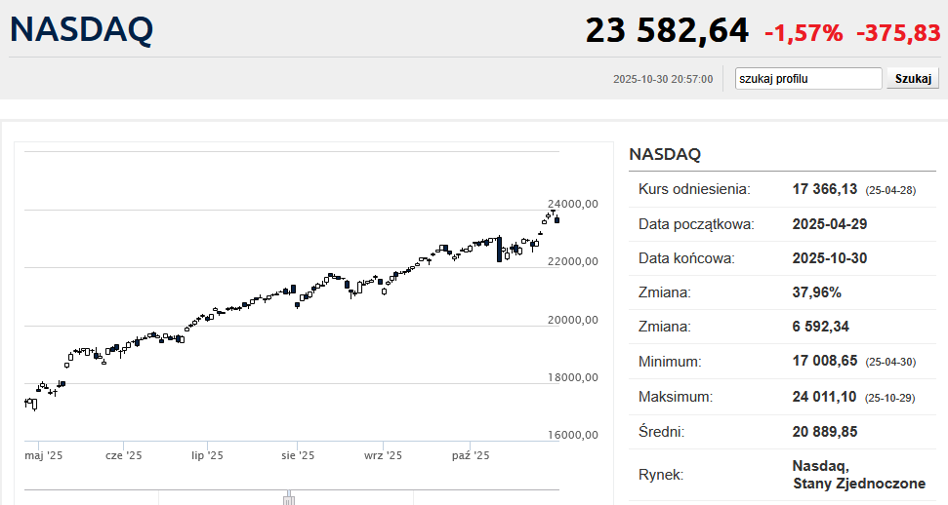This screenshot has height=505, width=948.
Task: Click the "szukaj profilu" search field
Action: pos(808,79)
